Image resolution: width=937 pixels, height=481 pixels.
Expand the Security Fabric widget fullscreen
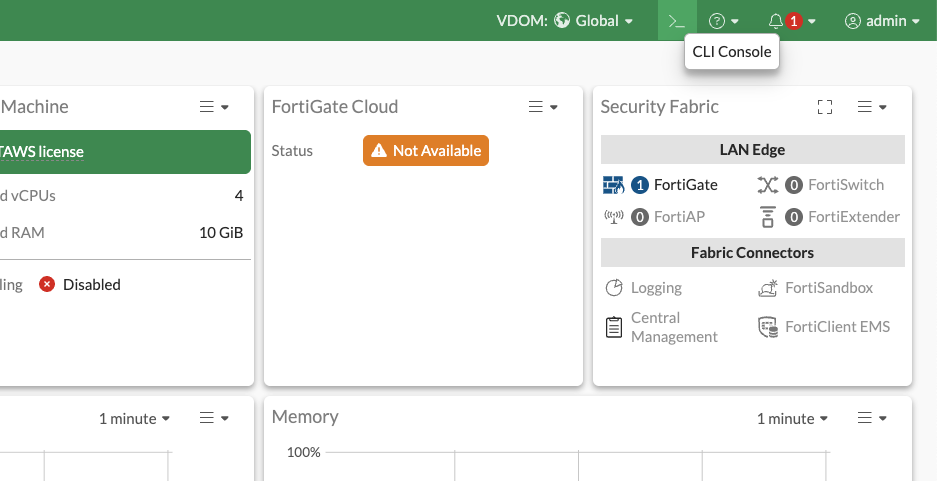(x=825, y=107)
